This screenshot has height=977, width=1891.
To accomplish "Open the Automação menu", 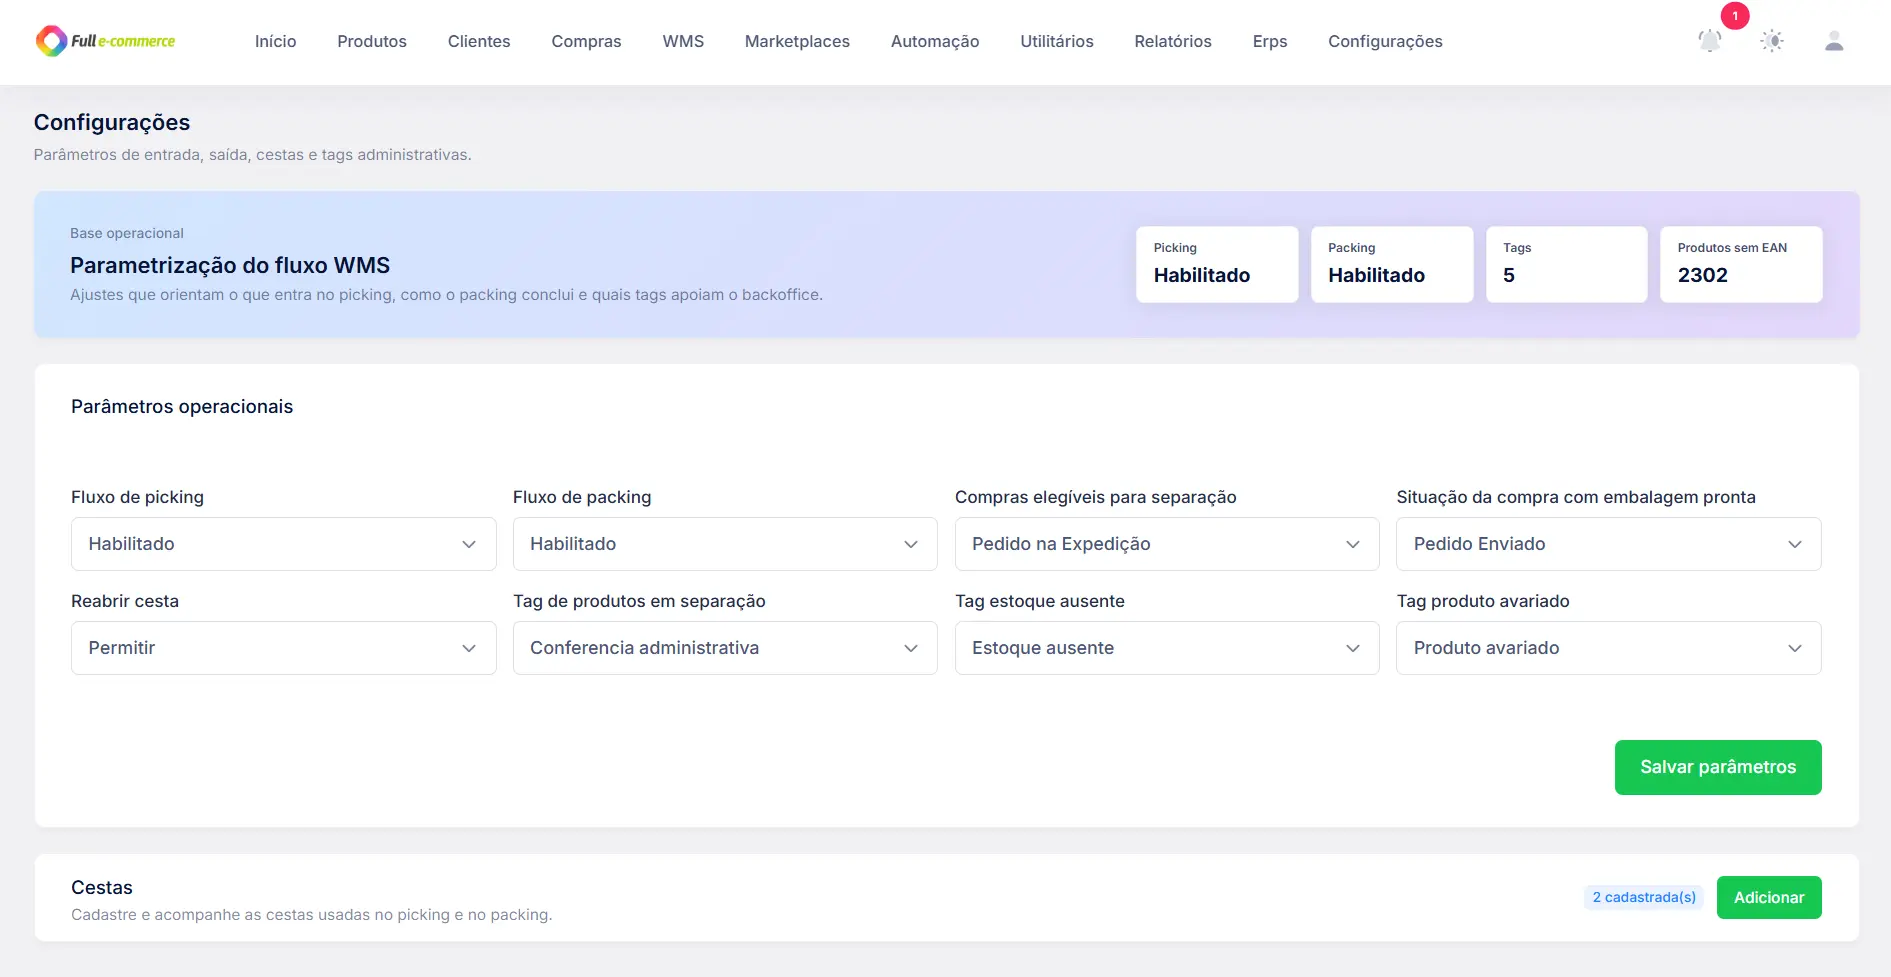I will [x=935, y=41].
